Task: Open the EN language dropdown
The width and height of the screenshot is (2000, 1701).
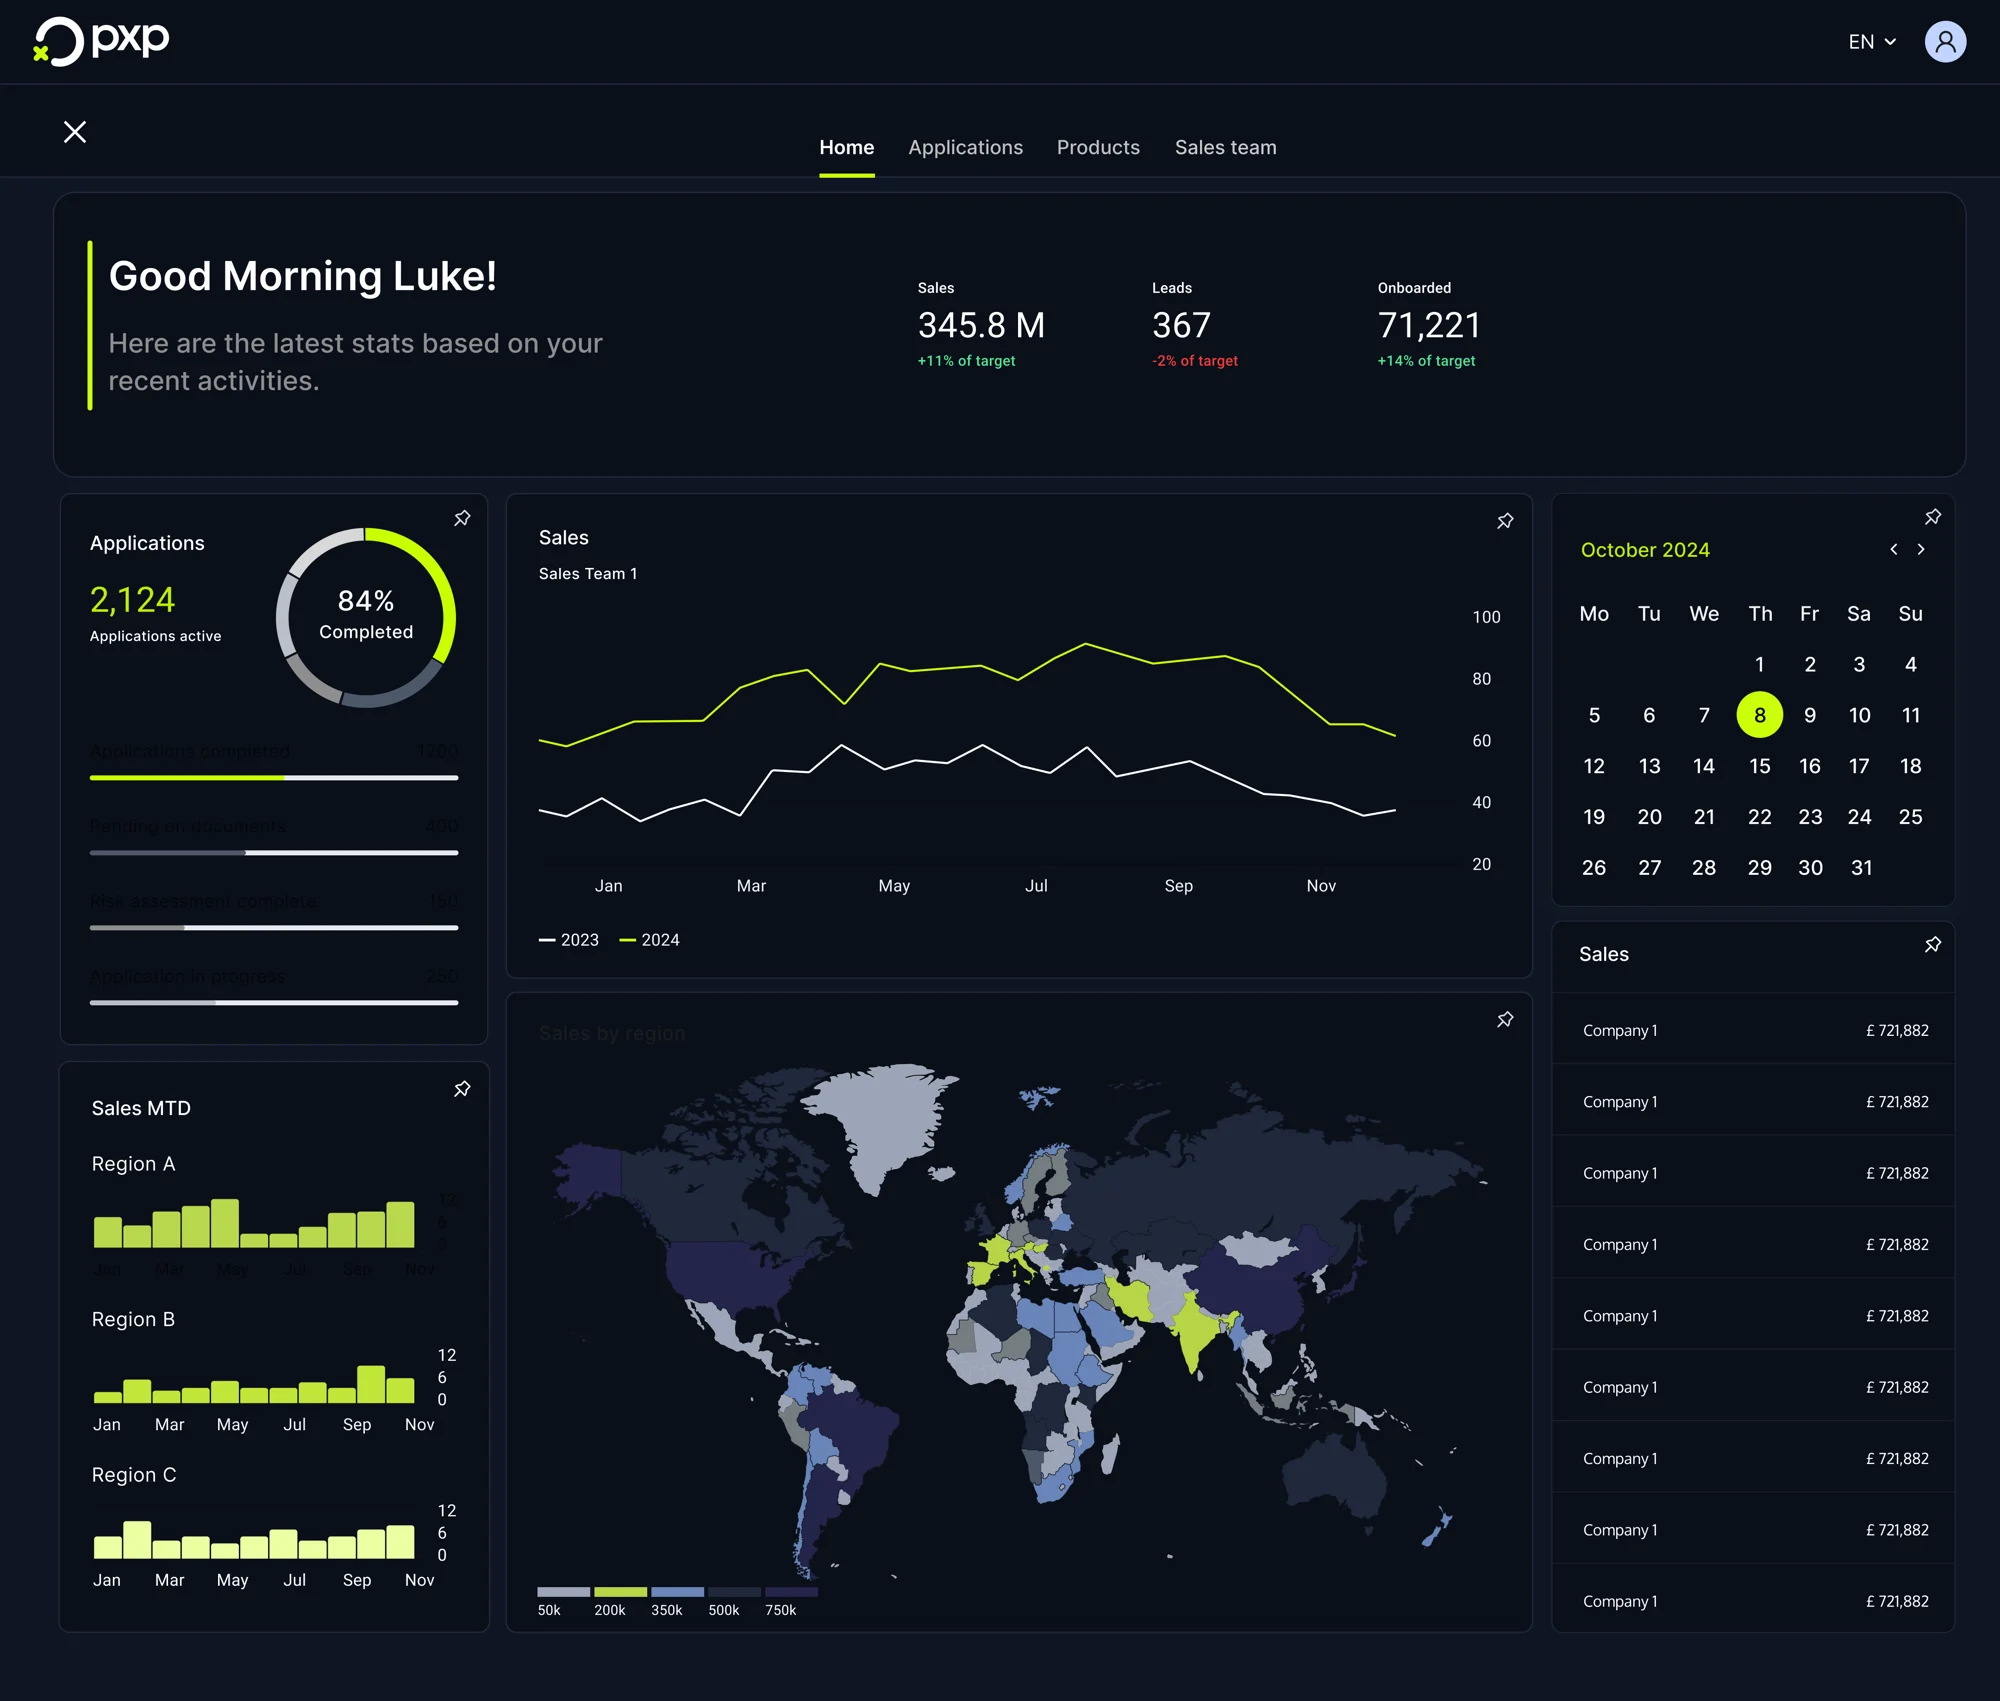Action: [x=1870, y=42]
